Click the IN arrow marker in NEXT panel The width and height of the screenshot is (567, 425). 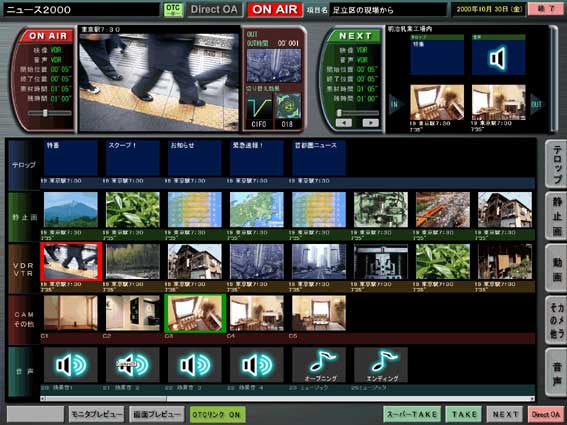[x=395, y=104]
